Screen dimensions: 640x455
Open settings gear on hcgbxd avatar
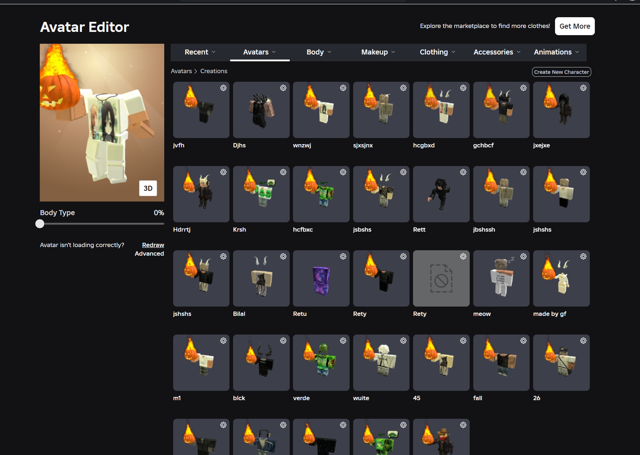[x=463, y=88]
